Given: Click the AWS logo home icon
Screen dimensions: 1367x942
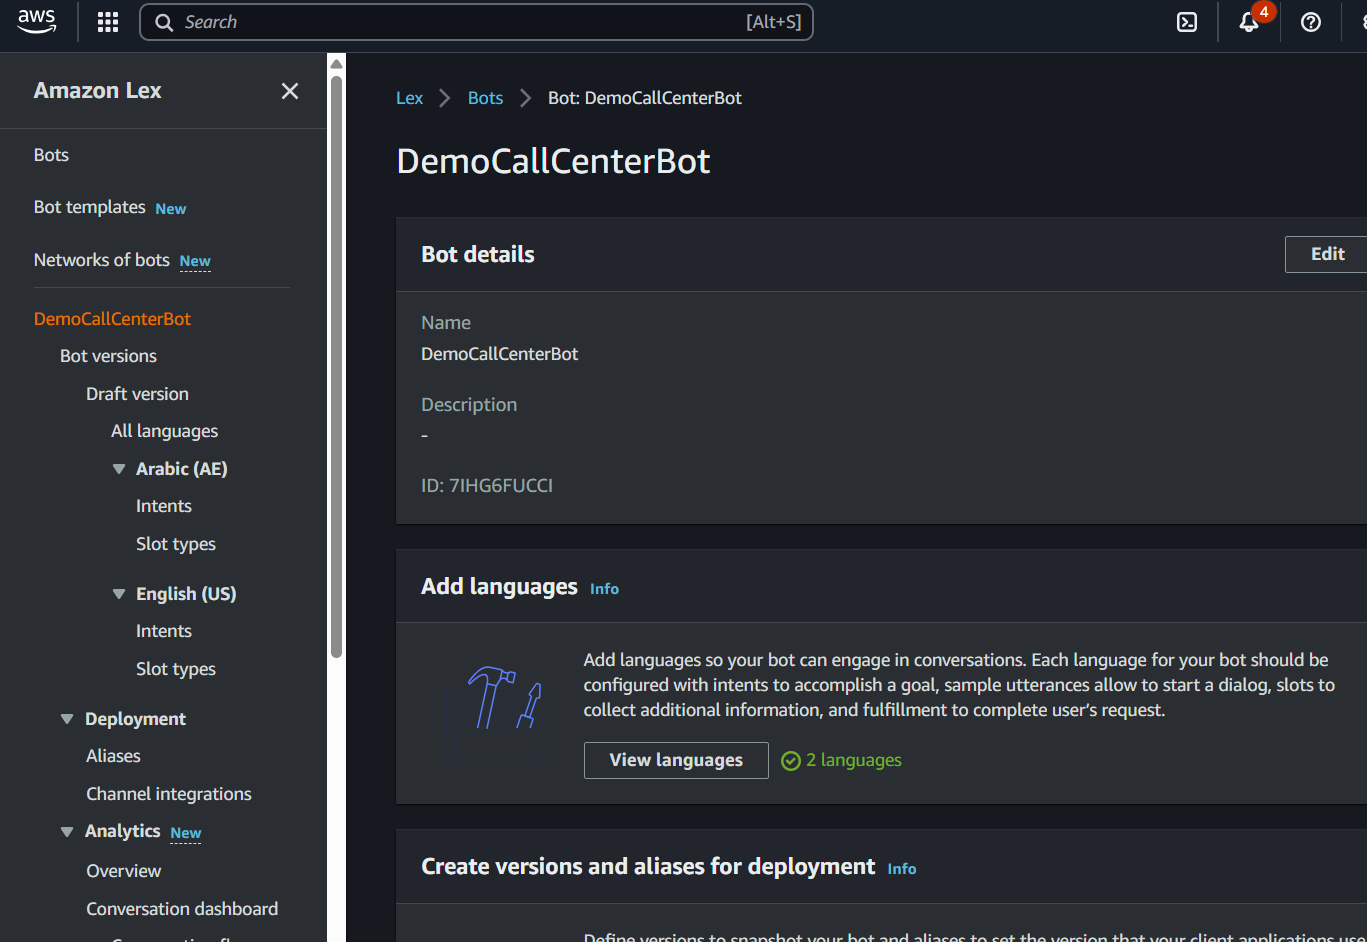Looking at the screenshot, I should click(x=37, y=21).
